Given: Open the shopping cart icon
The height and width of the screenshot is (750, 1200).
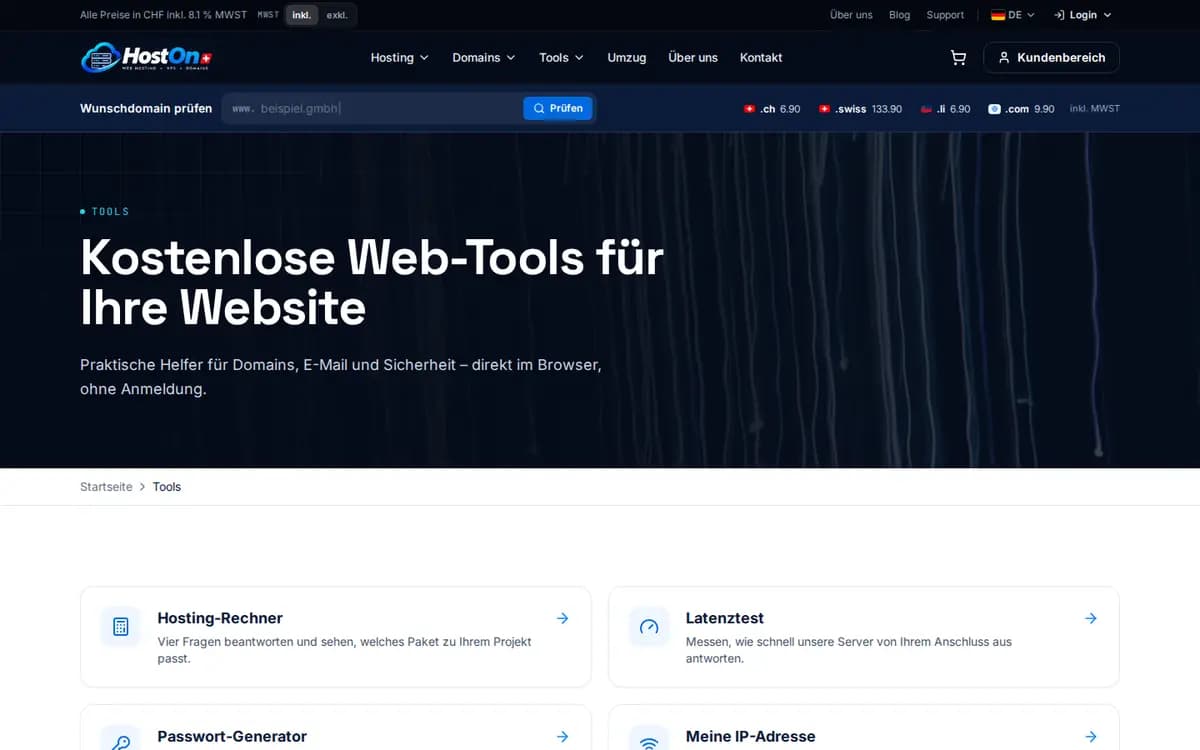Looking at the screenshot, I should 958,58.
